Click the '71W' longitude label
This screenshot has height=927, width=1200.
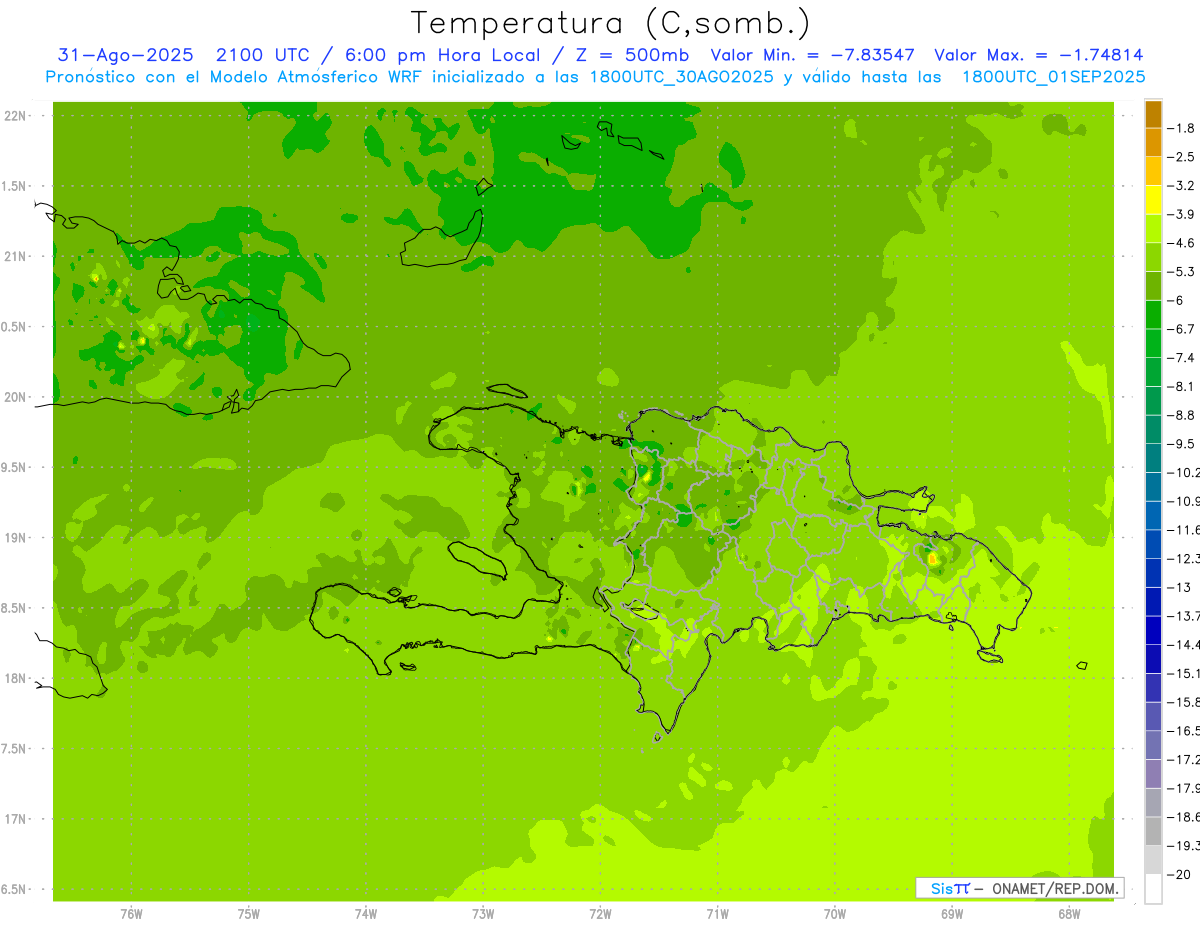(717, 914)
